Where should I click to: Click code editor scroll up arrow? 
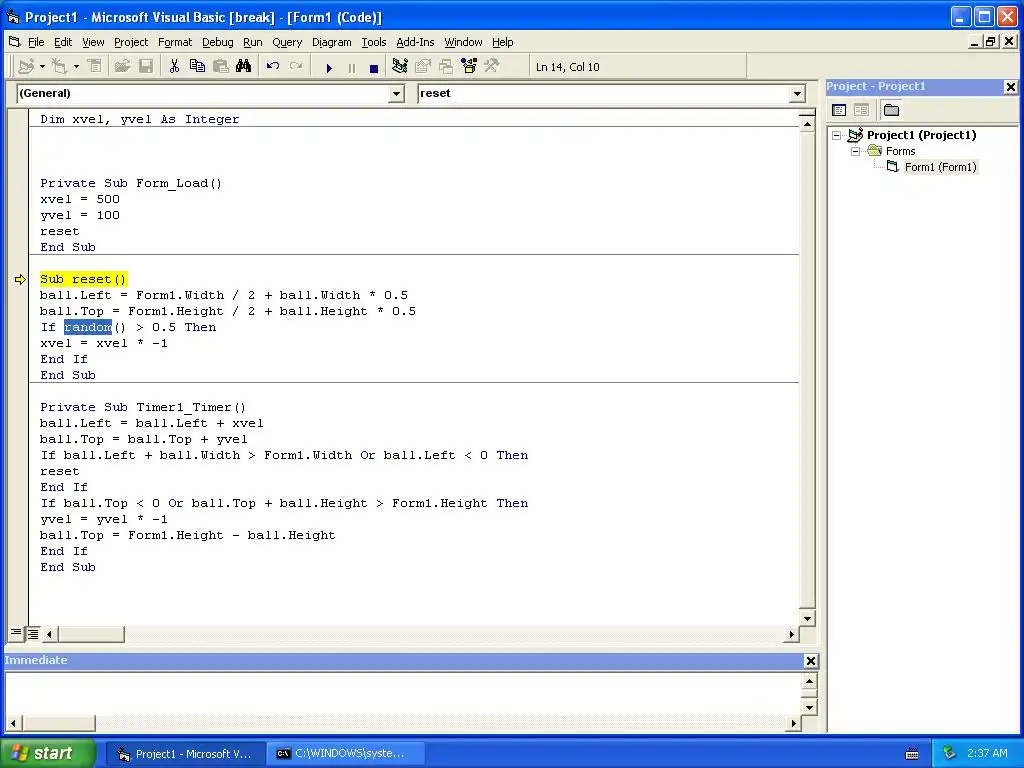[807, 123]
